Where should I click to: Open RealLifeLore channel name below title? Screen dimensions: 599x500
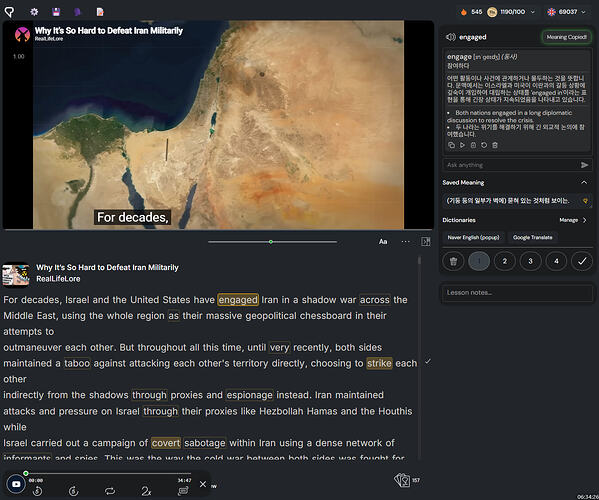tap(58, 279)
